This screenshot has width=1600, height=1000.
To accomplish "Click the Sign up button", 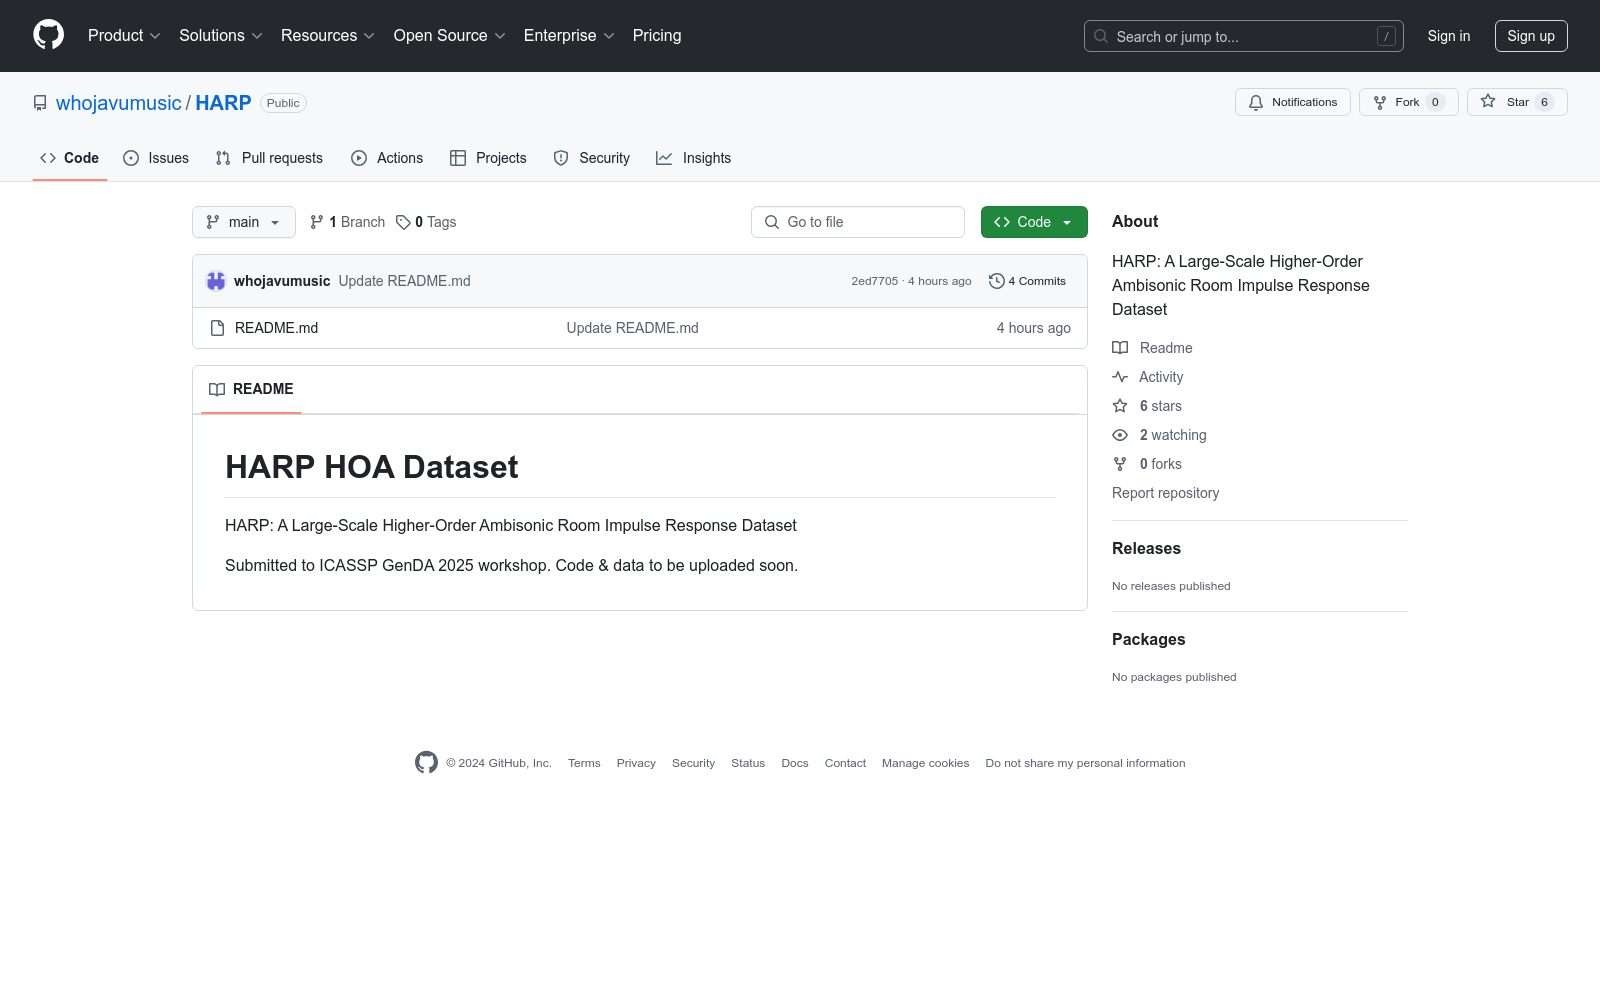I will 1531,36.
